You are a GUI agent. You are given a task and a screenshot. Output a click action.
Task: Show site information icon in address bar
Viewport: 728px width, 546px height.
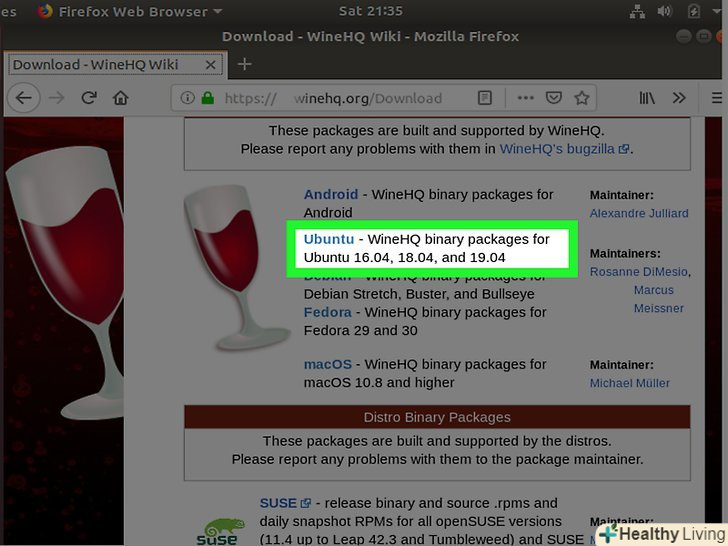point(187,98)
